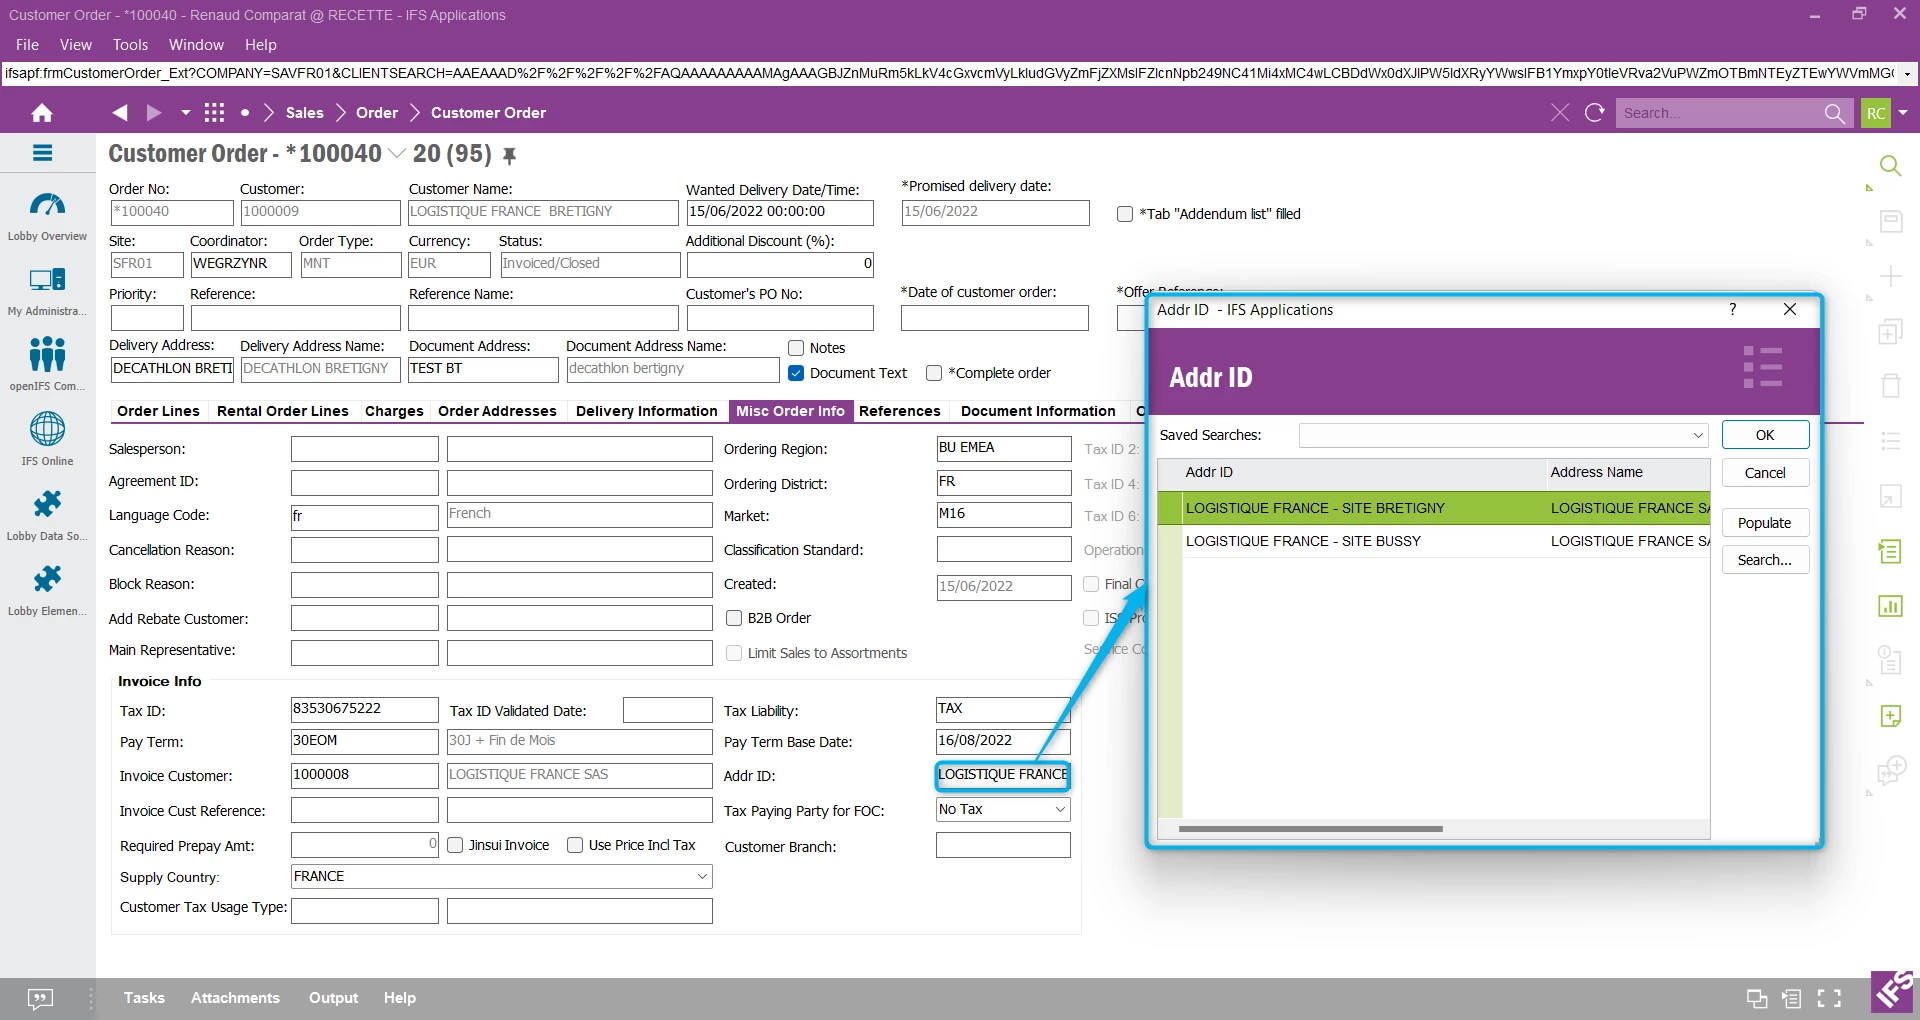The image size is (1920, 1020).
Task: Click the Populate button in the dialog
Action: 1765,522
